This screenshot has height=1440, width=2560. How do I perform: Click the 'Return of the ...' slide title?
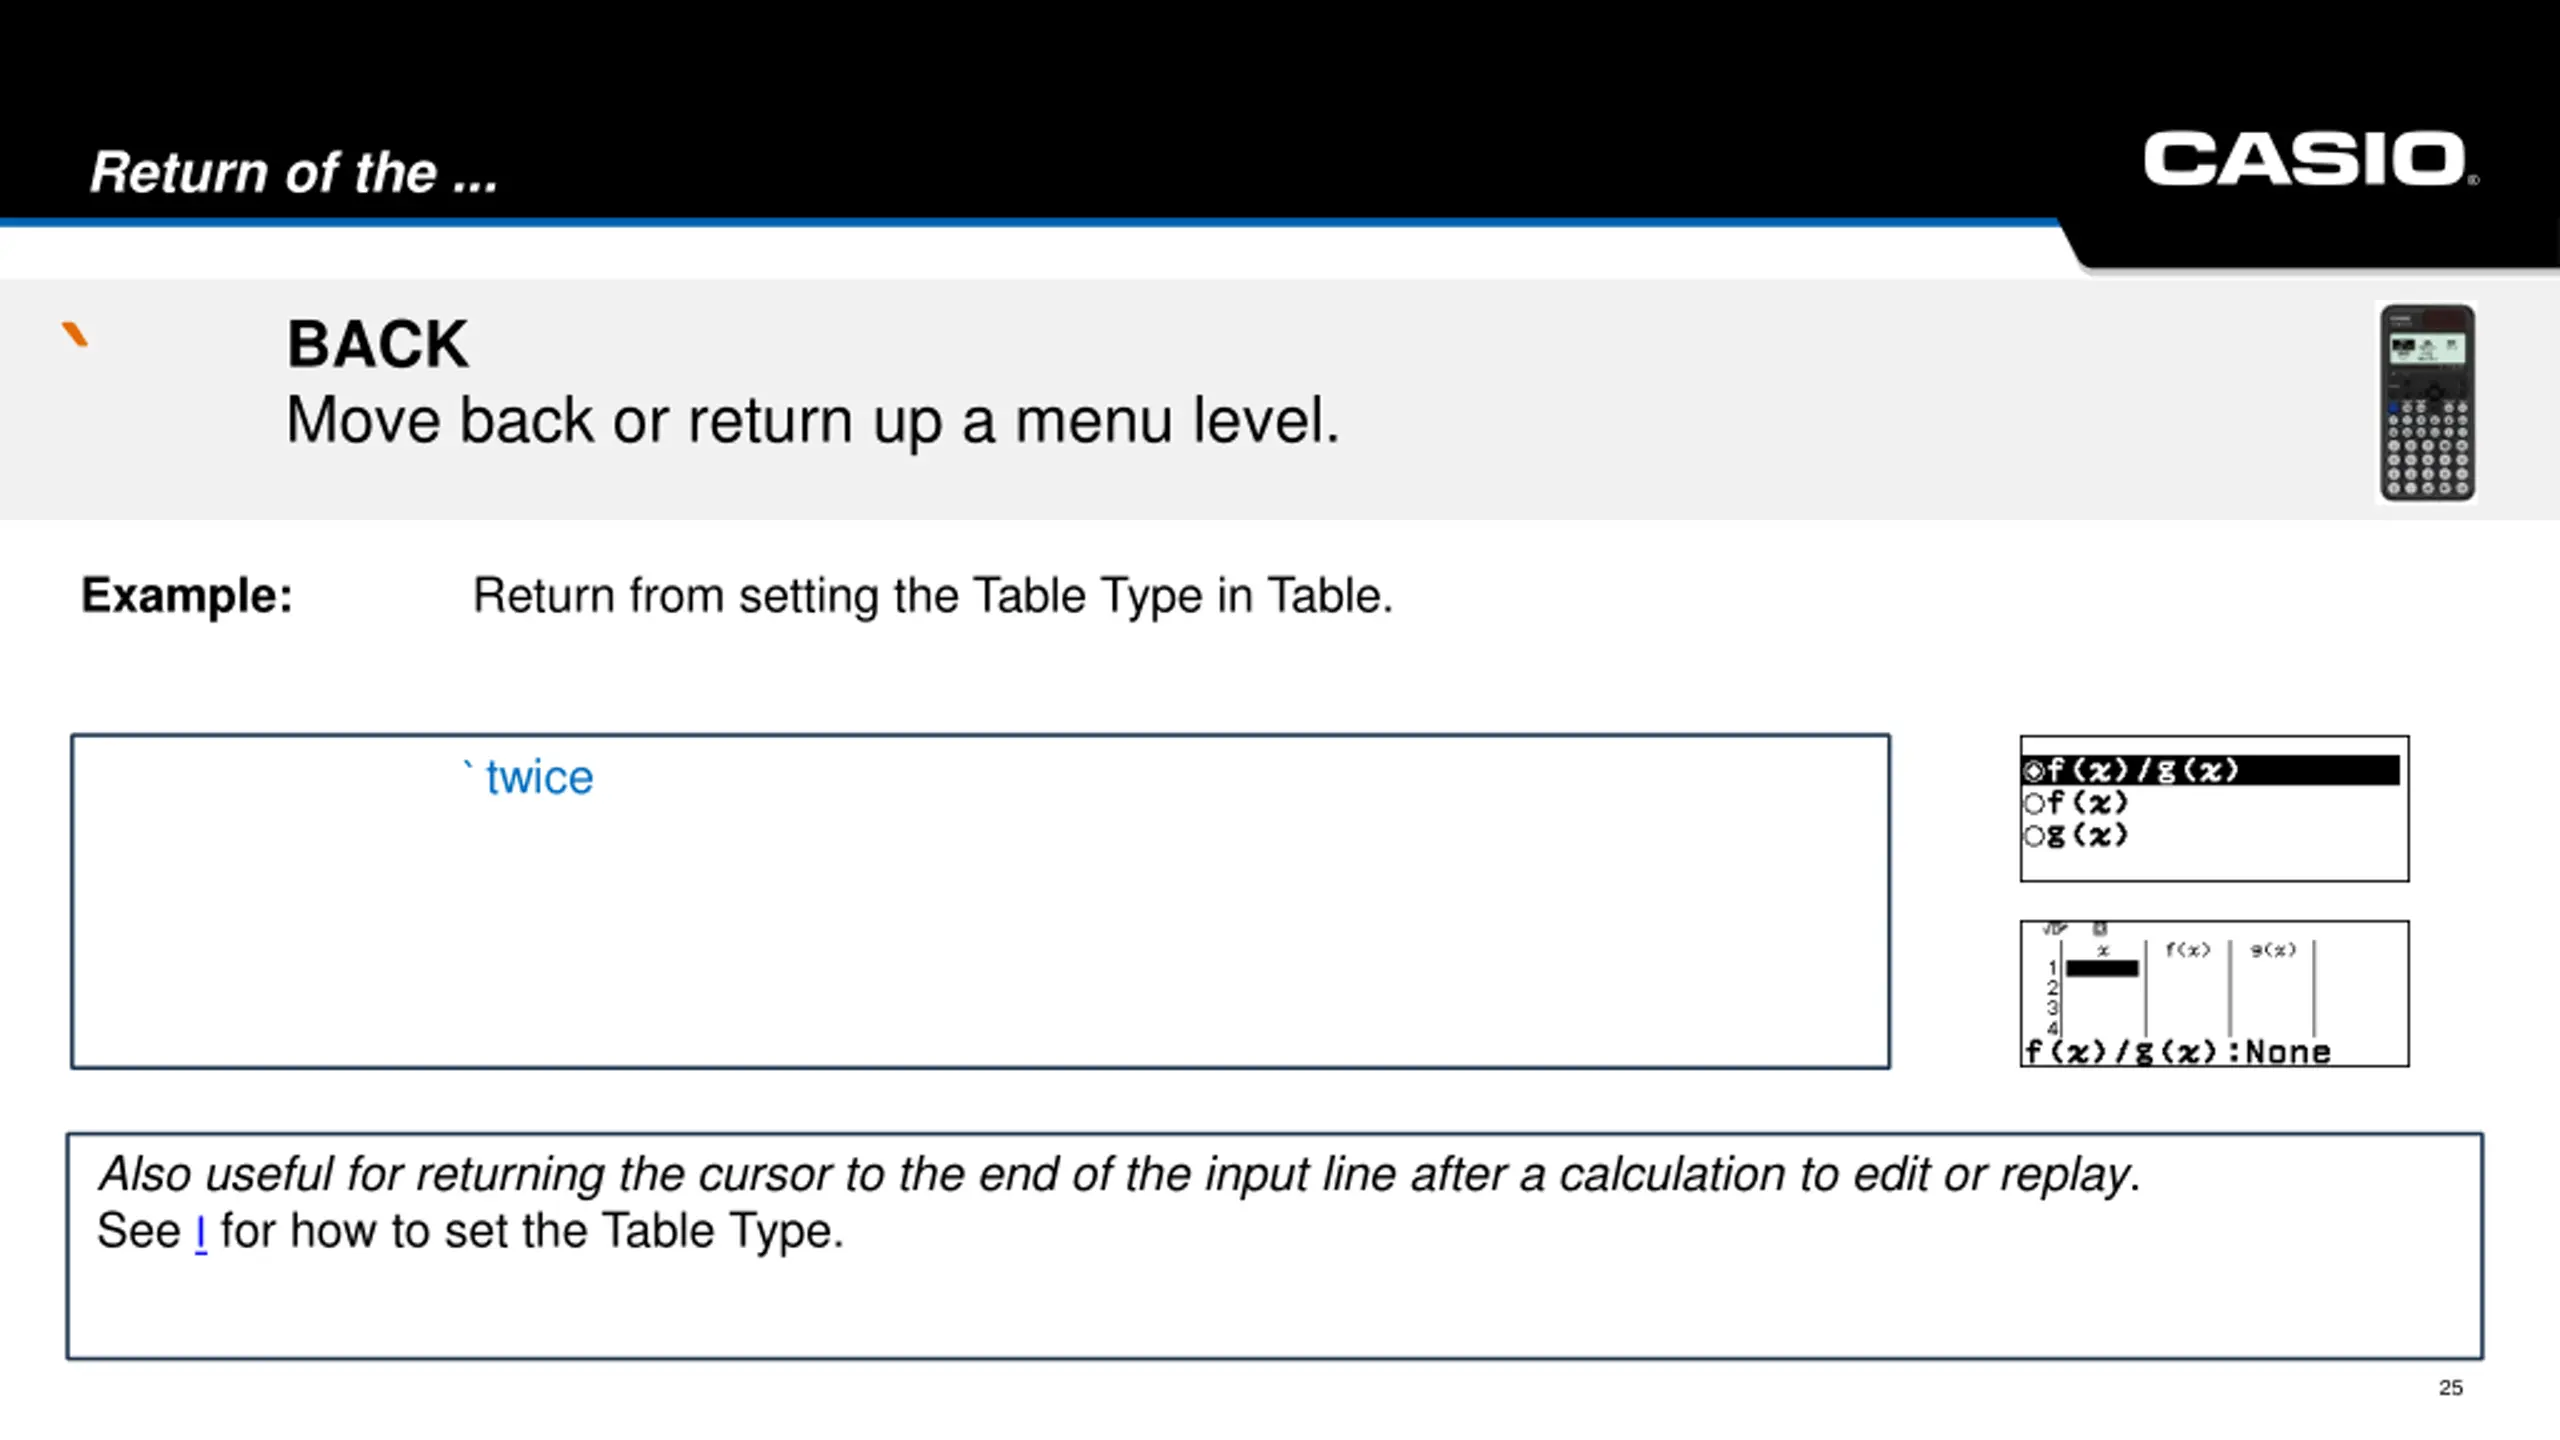point(293,172)
